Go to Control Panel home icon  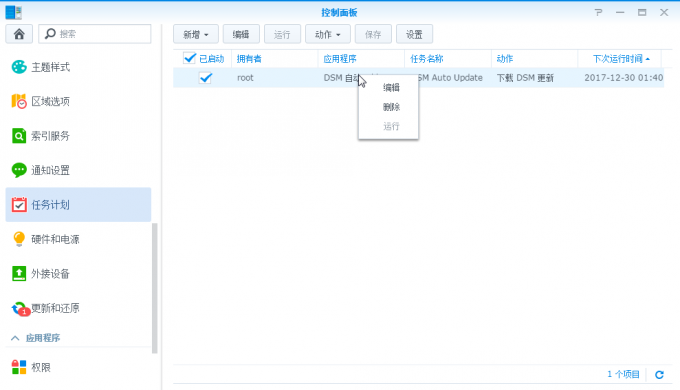coord(19,34)
